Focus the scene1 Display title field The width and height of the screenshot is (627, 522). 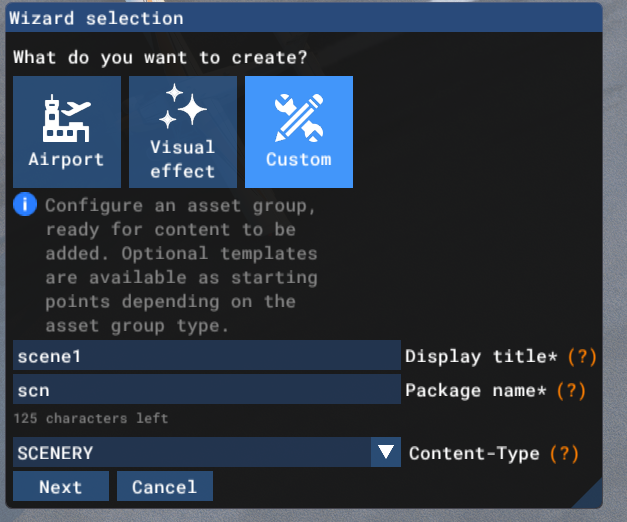coord(206,356)
